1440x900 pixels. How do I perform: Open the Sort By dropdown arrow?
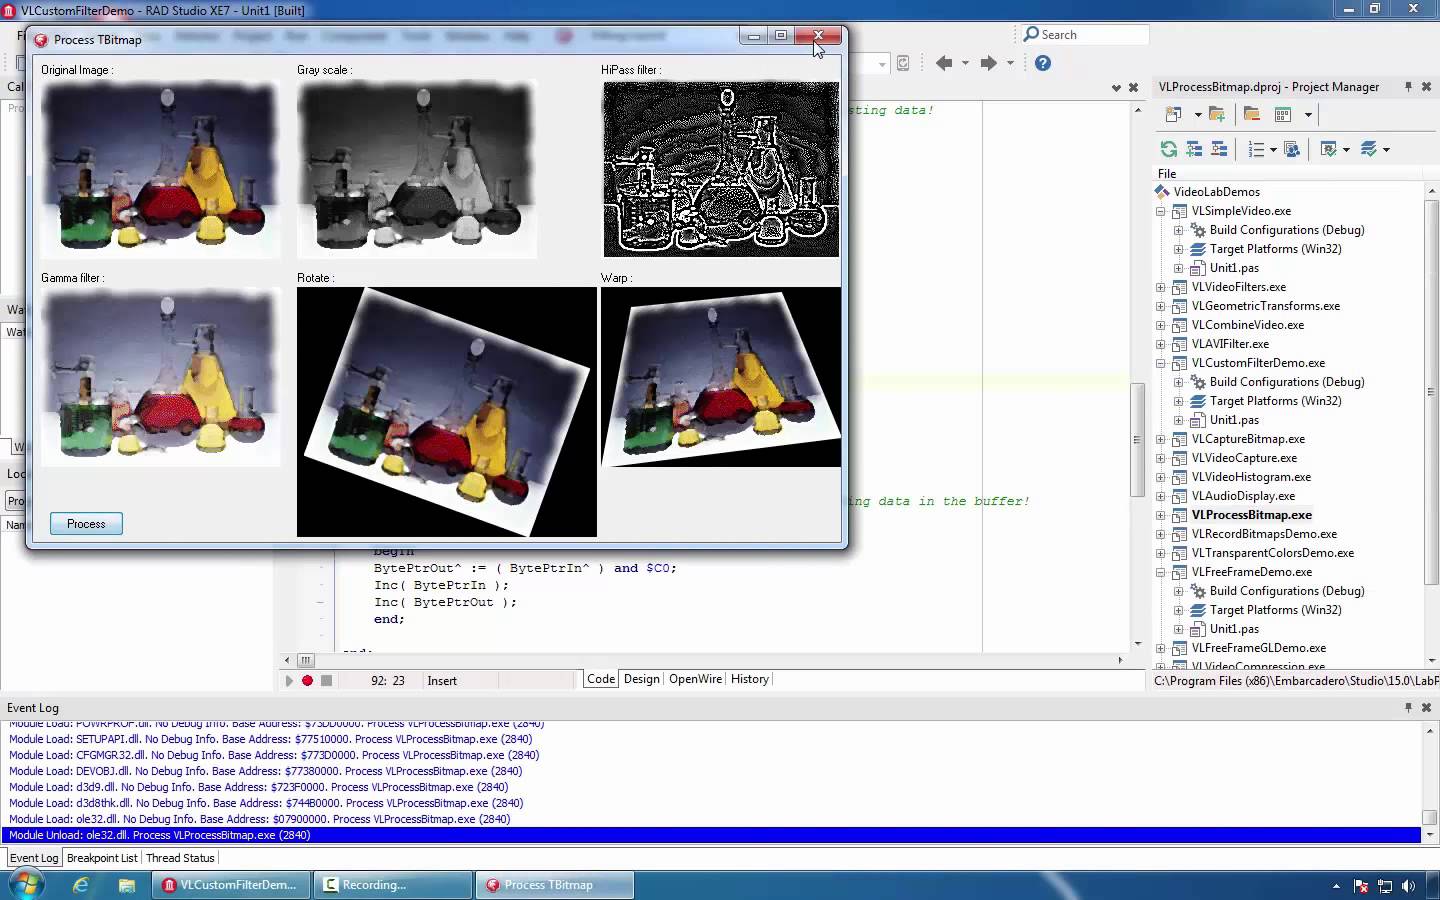[x=1273, y=150]
